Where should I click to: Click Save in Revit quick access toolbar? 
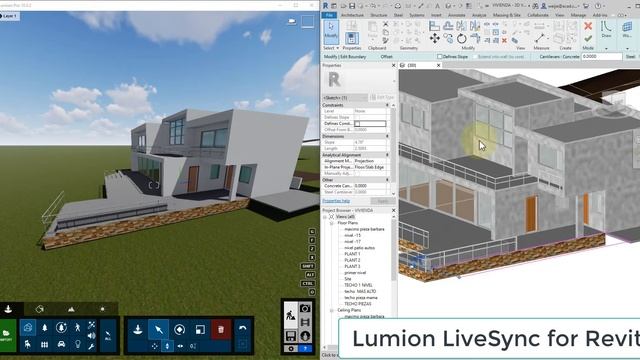point(352,5)
